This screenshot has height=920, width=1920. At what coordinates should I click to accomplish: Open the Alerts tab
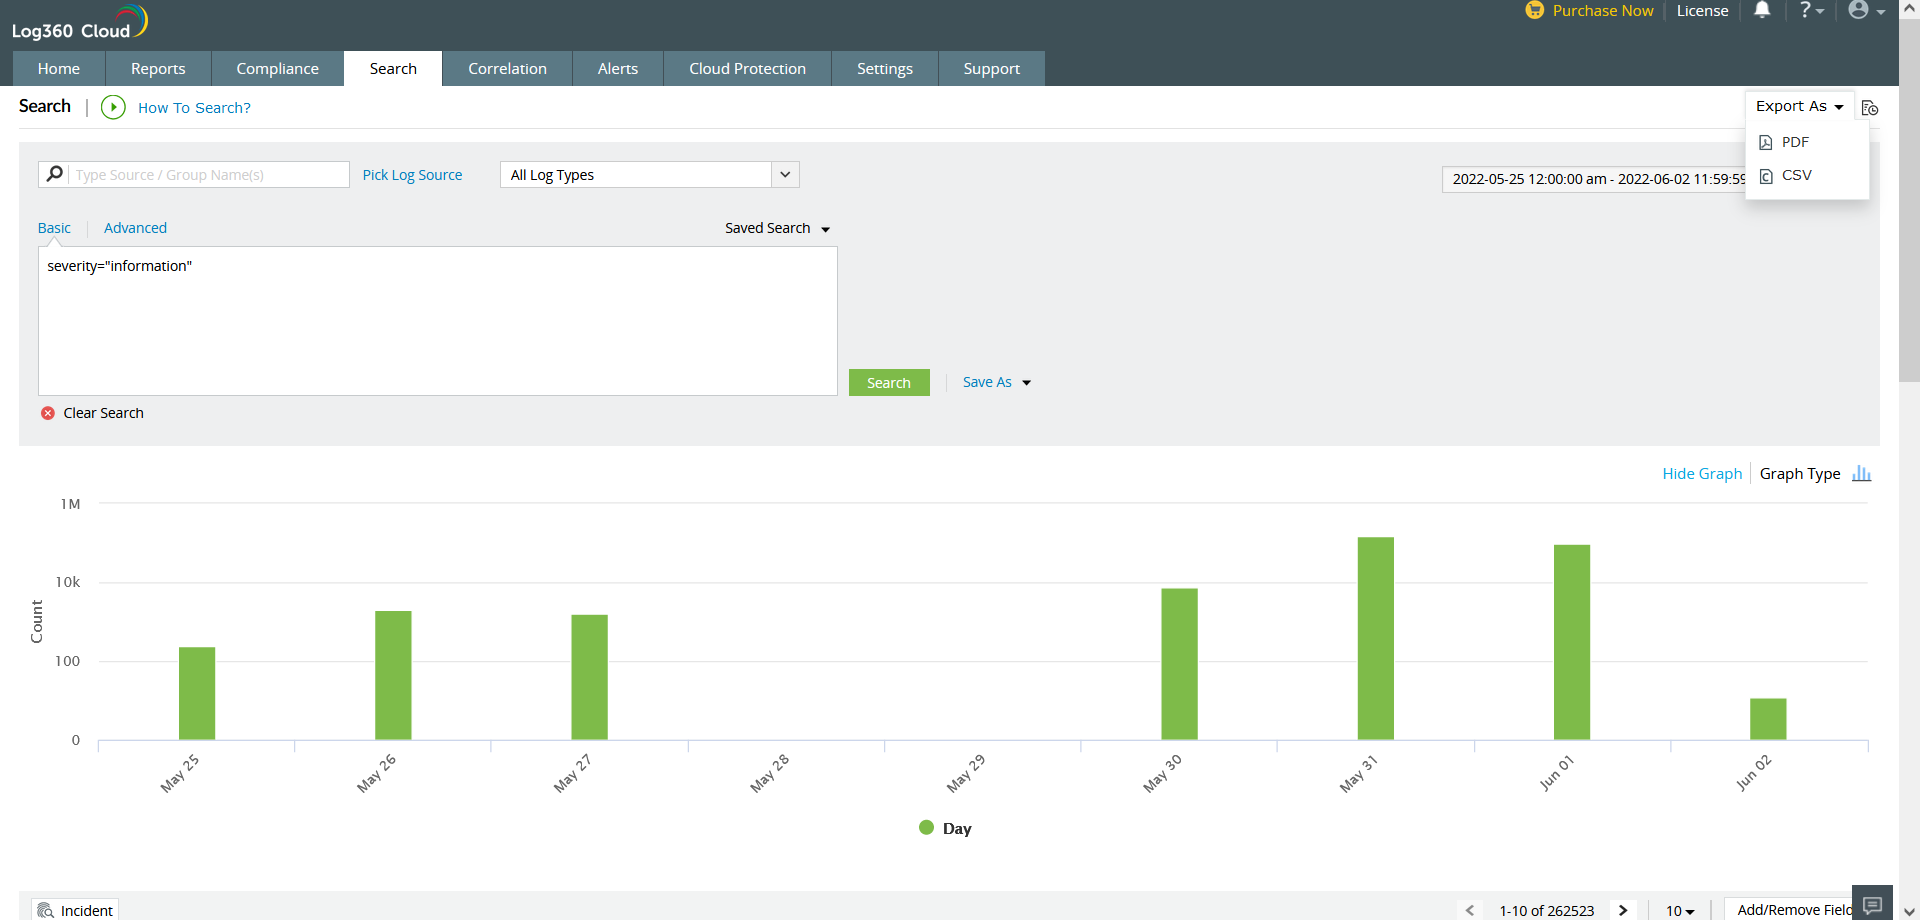[618, 68]
